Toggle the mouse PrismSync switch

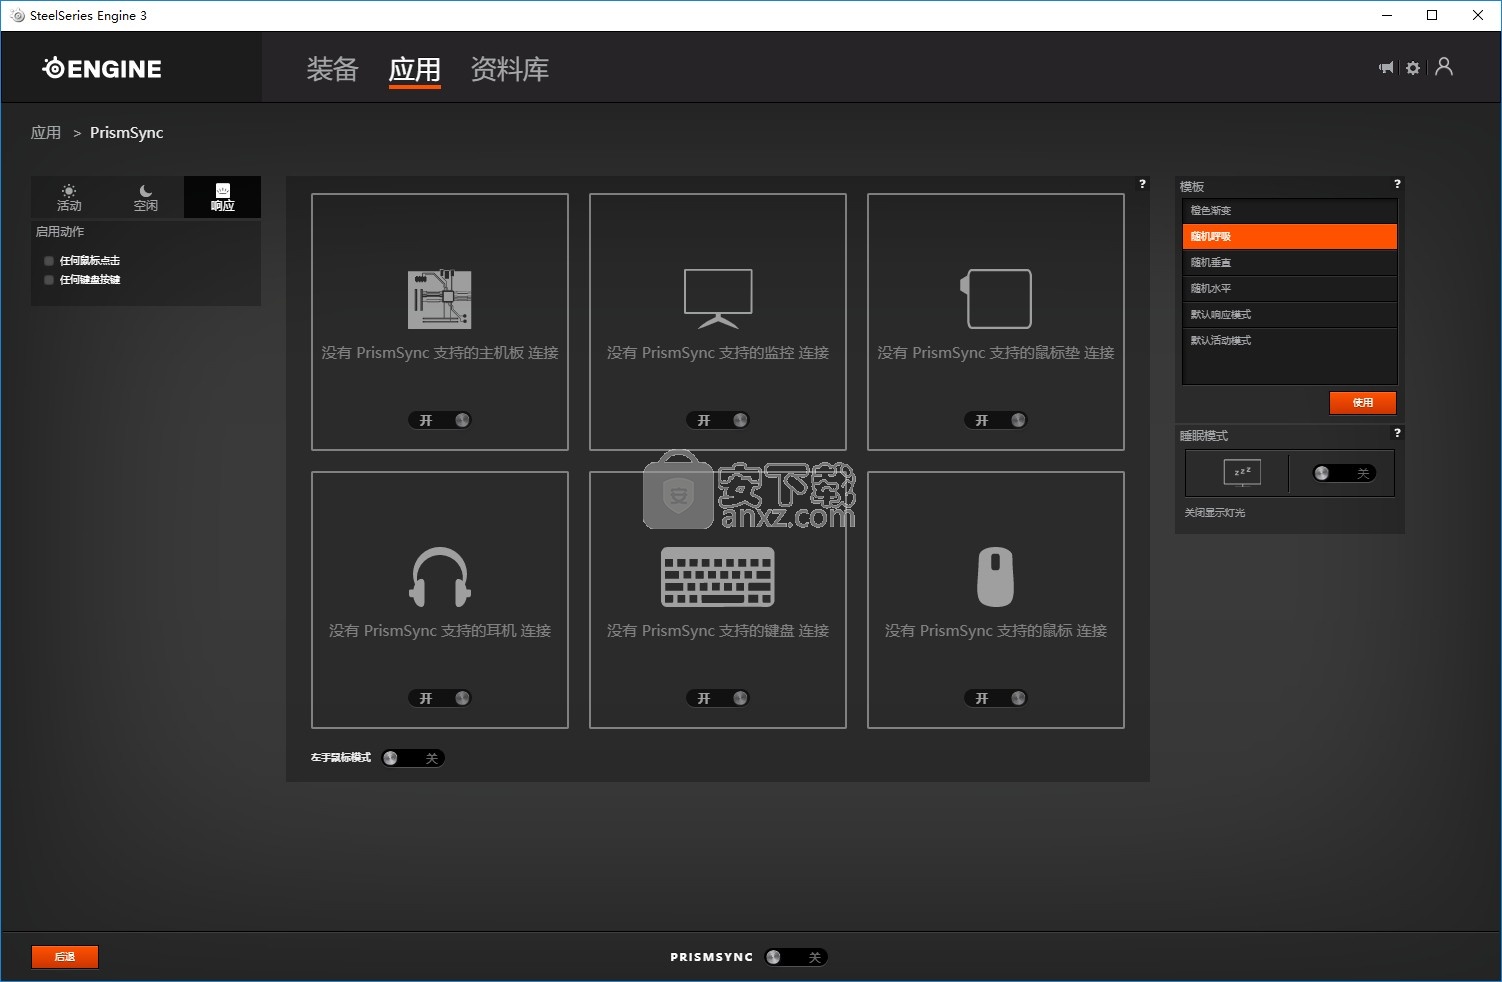click(x=996, y=698)
